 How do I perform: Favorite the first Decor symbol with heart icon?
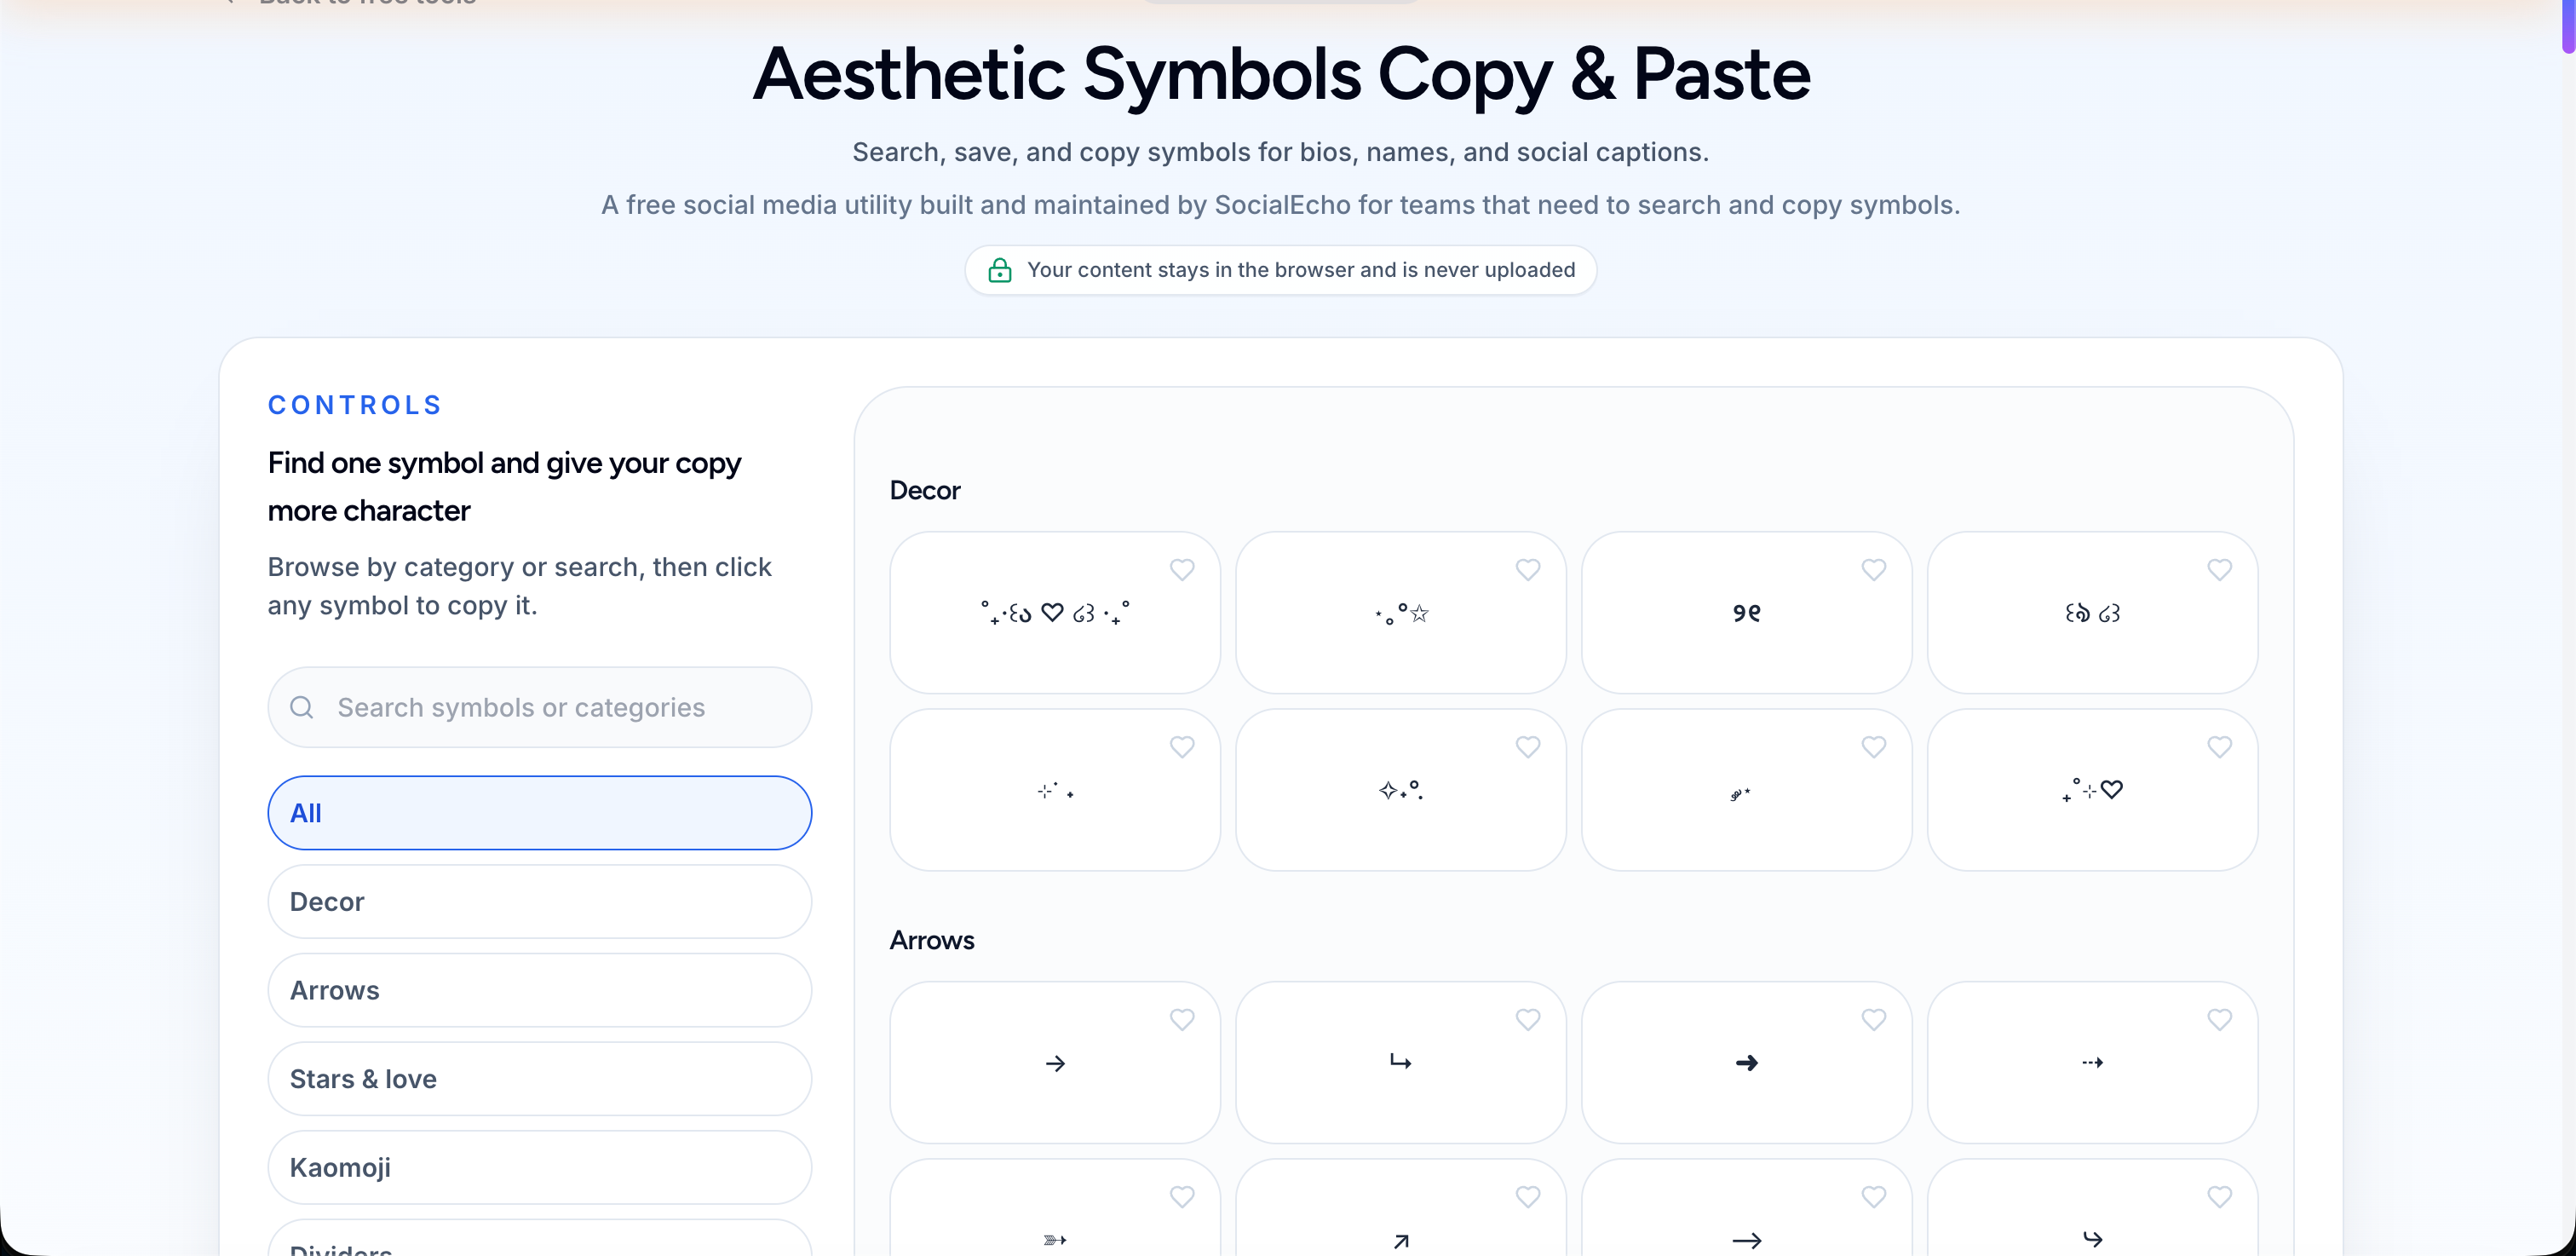point(1182,569)
